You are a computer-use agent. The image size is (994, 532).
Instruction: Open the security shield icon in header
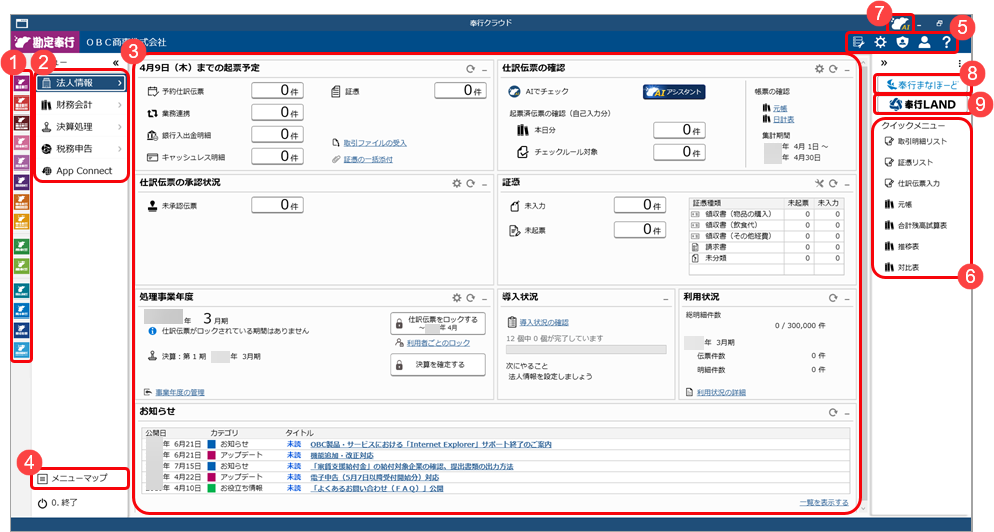click(902, 42)
